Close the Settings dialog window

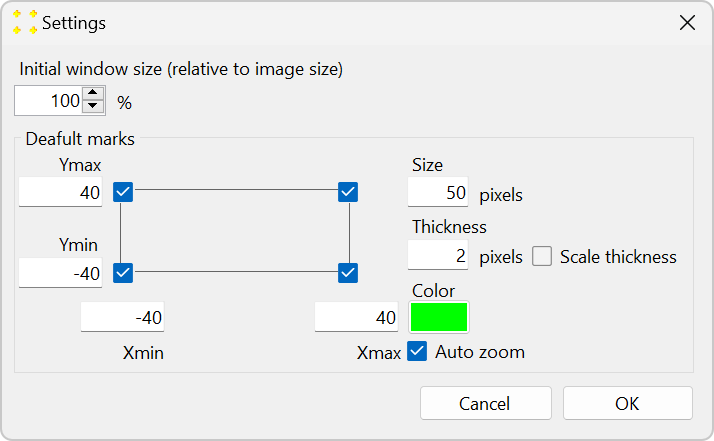click(x=687, y=22)
